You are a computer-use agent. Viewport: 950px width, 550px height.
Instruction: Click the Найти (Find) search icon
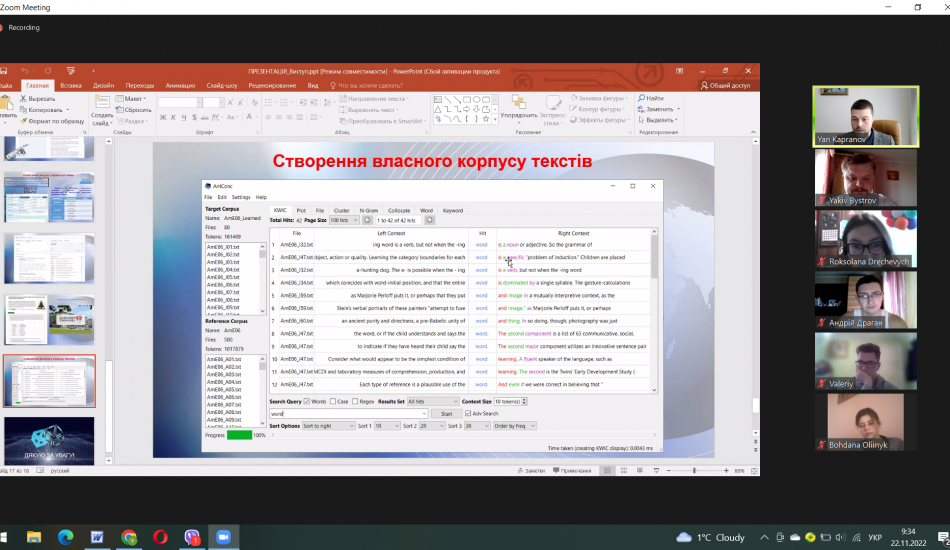[641, 98]
